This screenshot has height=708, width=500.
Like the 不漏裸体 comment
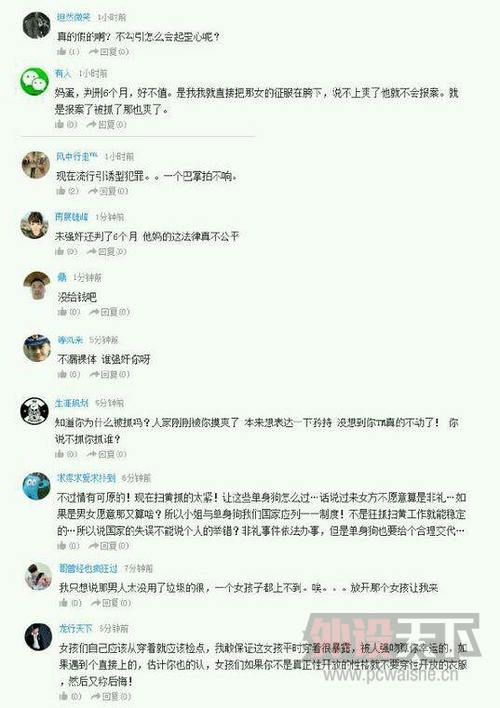click(69, 374)
